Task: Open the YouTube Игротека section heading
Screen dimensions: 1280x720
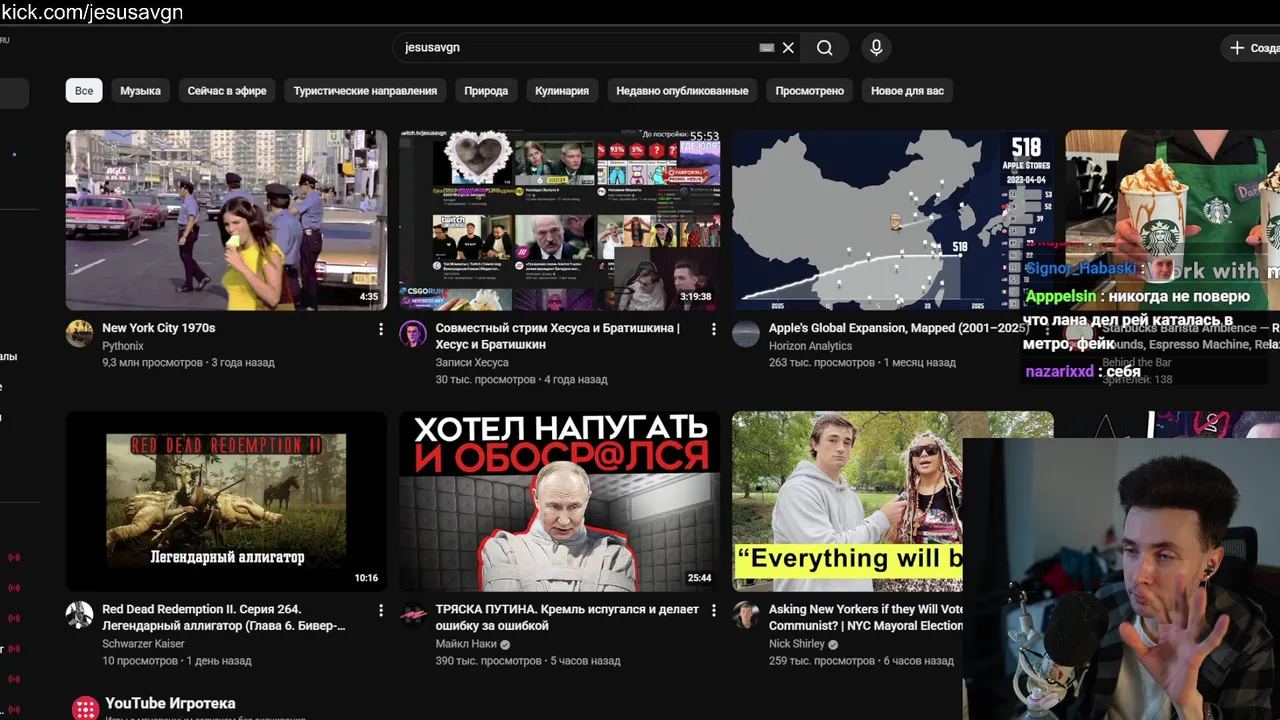Action: point(170,703)
